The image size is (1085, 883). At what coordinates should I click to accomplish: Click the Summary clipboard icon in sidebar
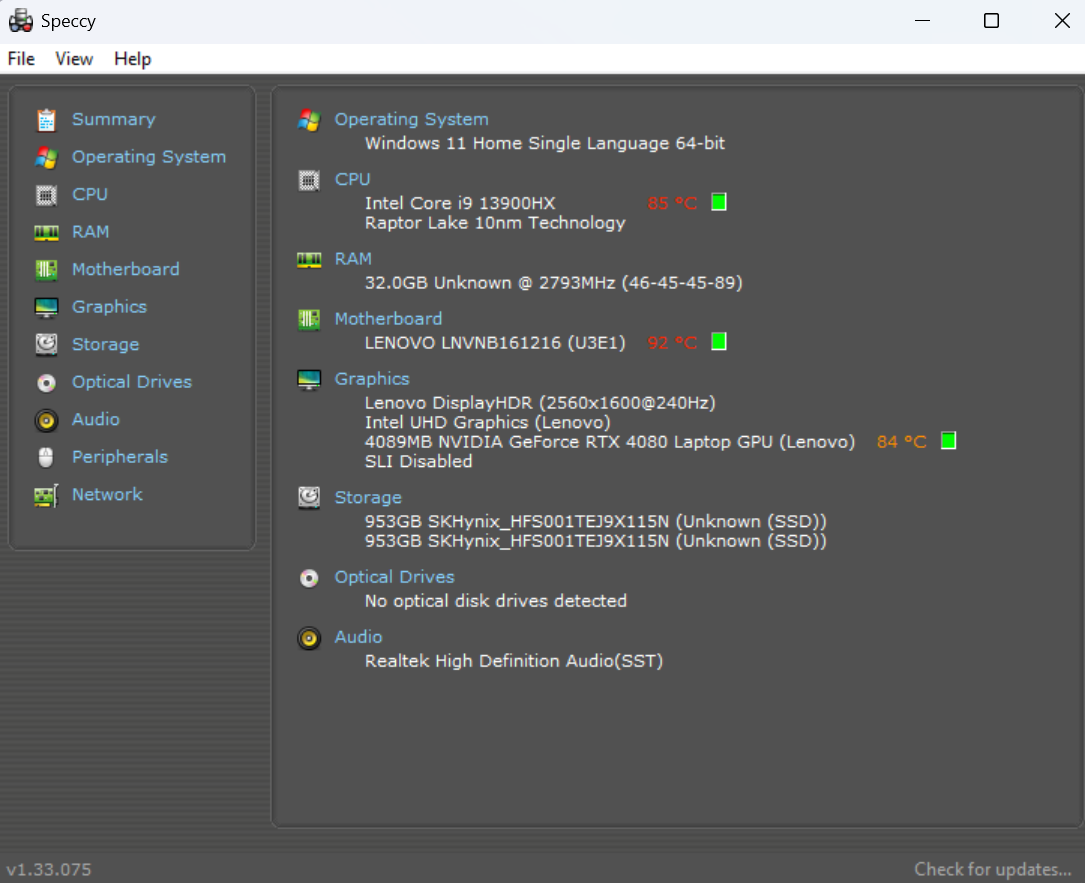pos(46,120)
